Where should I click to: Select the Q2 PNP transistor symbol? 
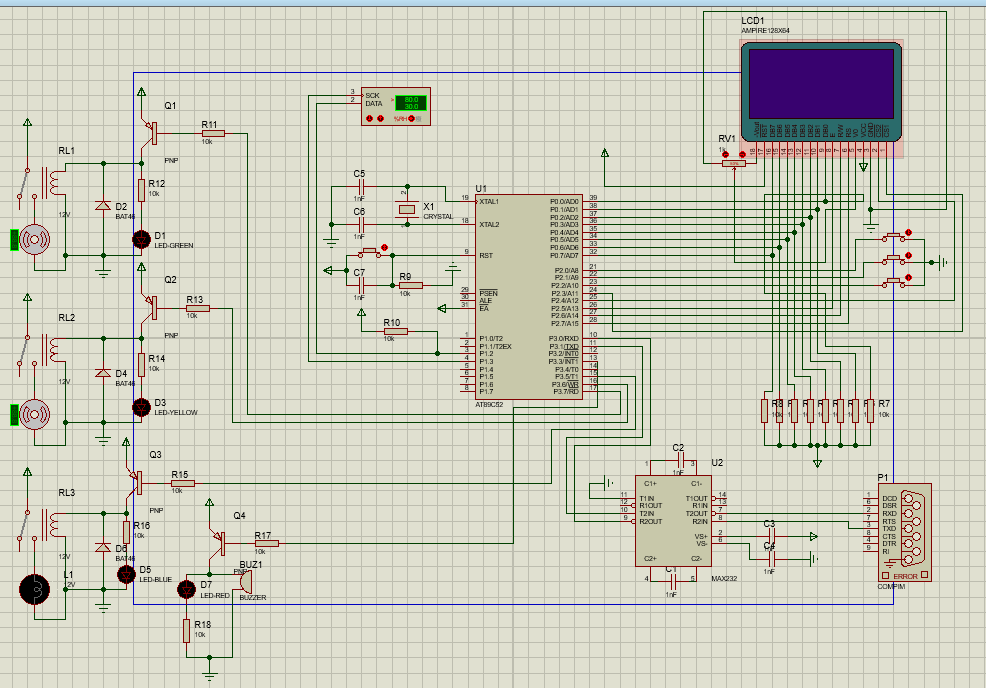150,308
